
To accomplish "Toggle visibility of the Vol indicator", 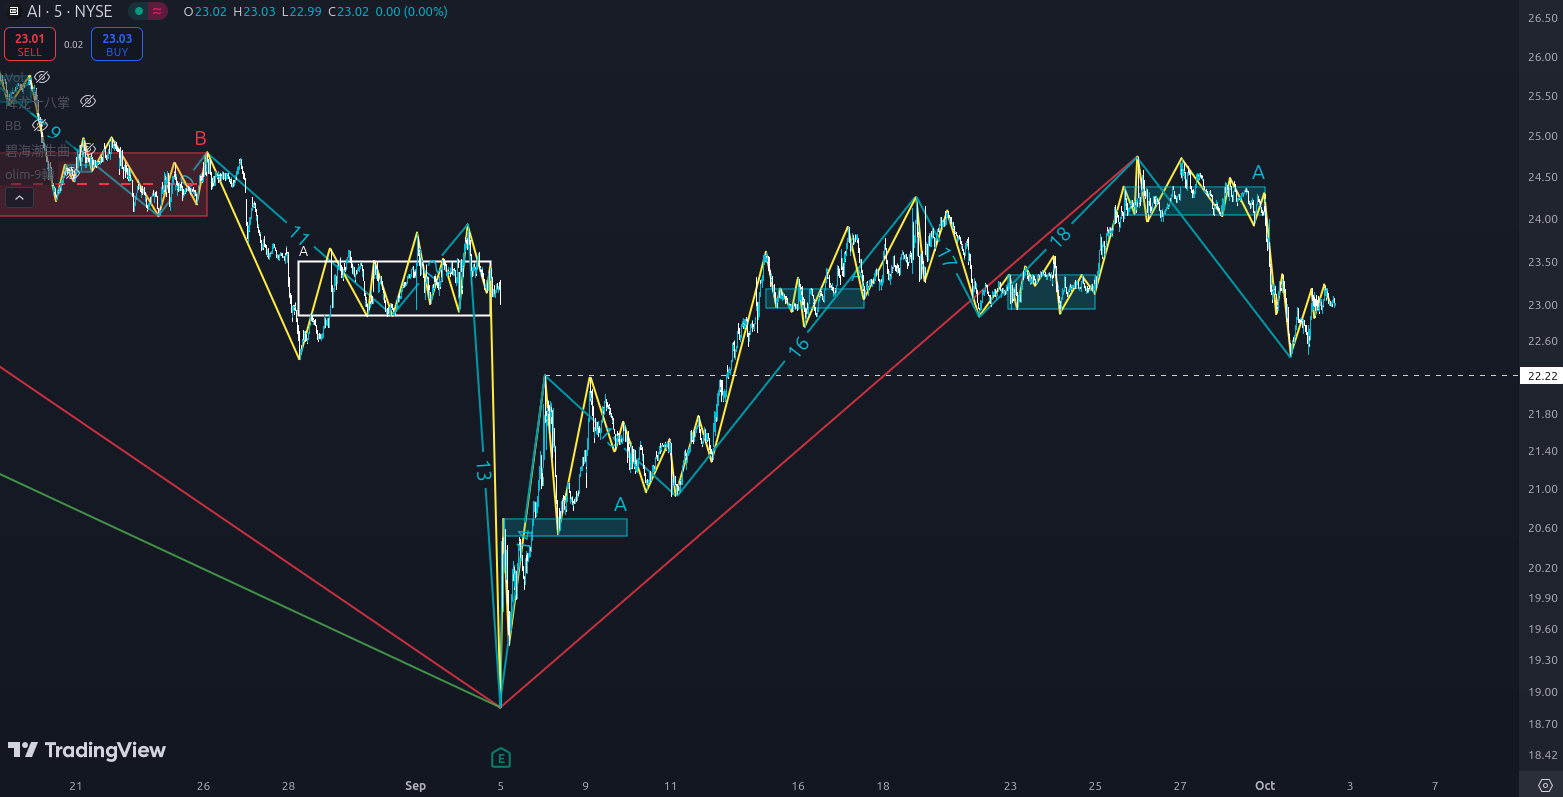I will point(42,77).
